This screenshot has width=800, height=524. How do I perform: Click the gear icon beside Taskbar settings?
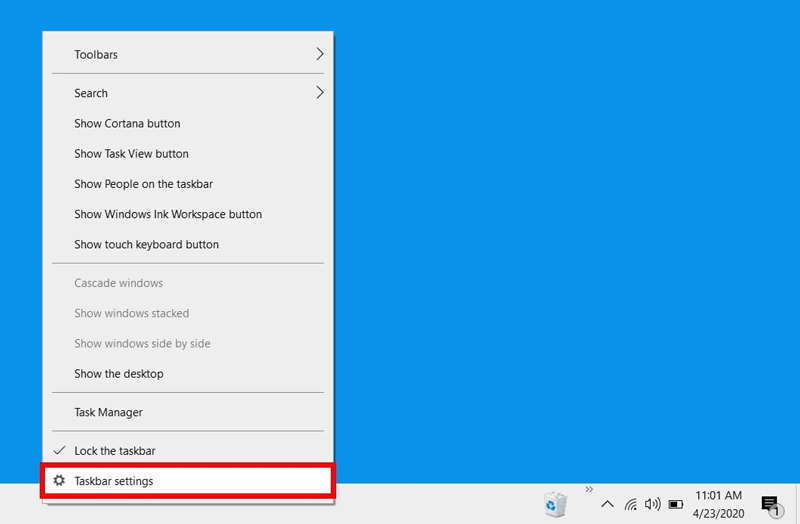[59, 481]
